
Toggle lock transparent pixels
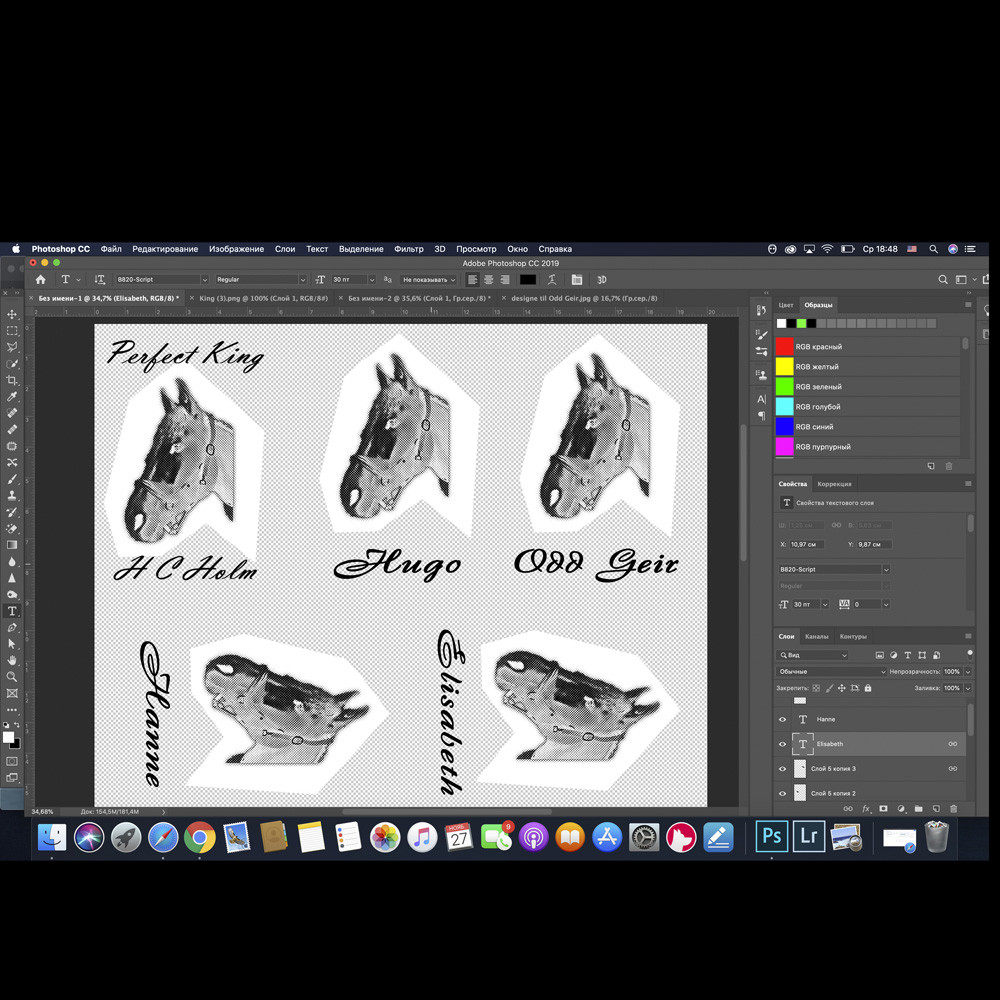[816, 688]
